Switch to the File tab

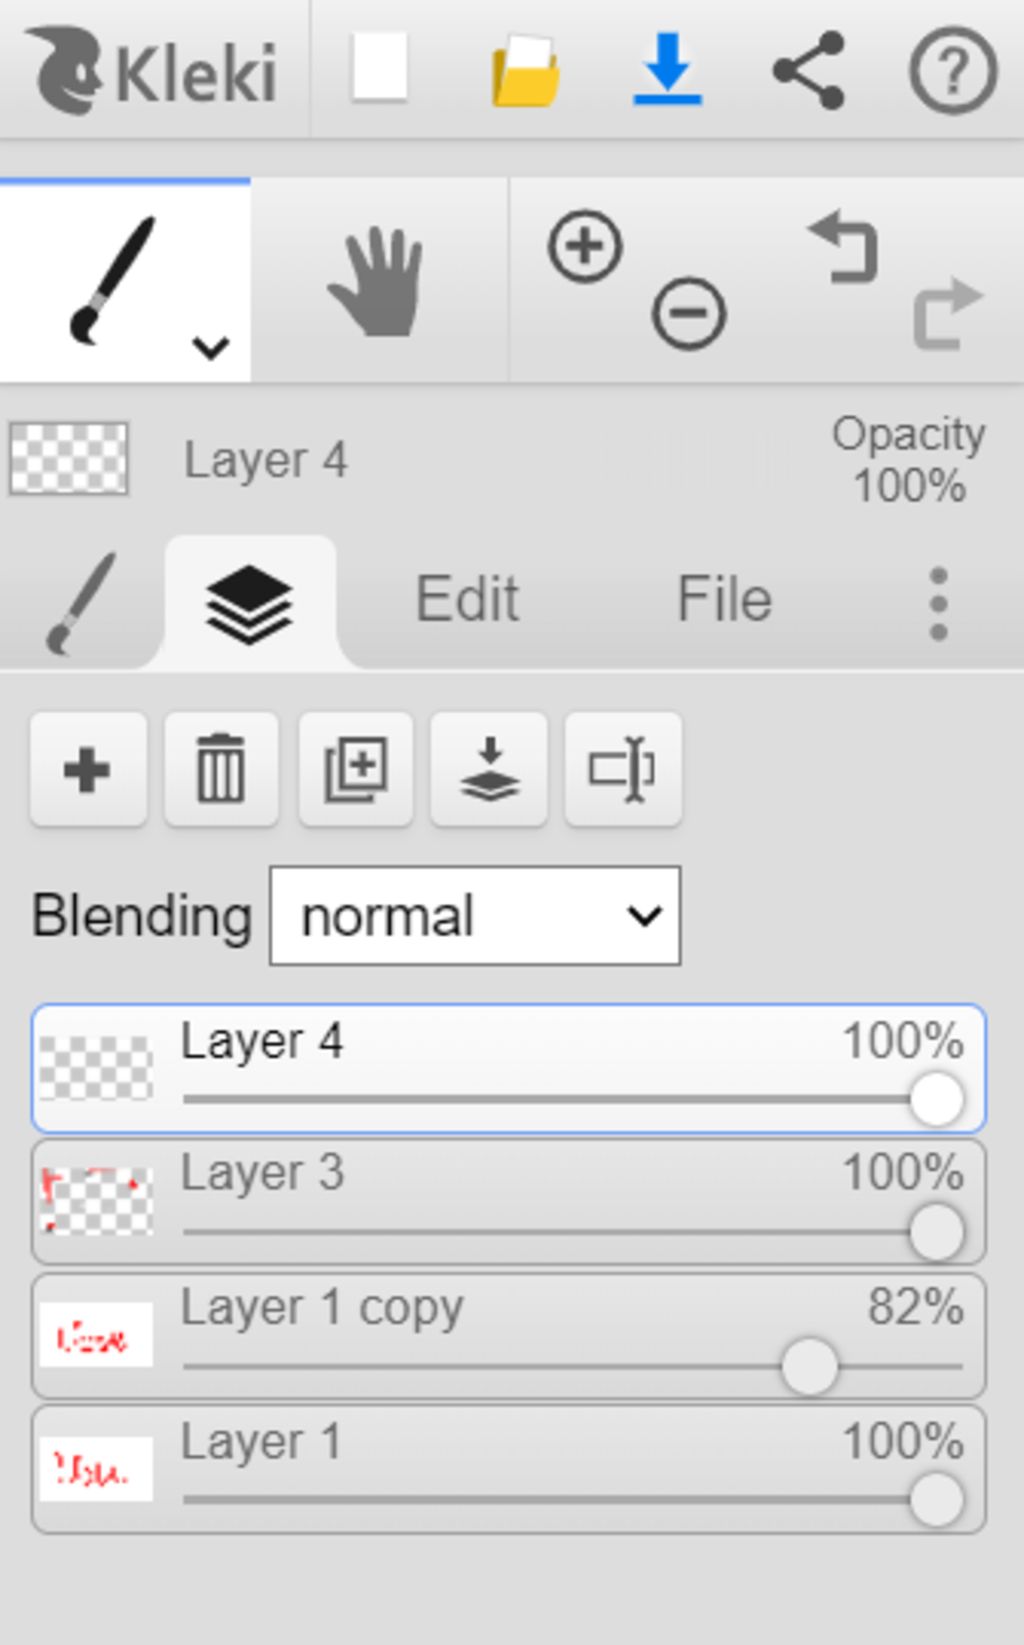click(724, 600)
